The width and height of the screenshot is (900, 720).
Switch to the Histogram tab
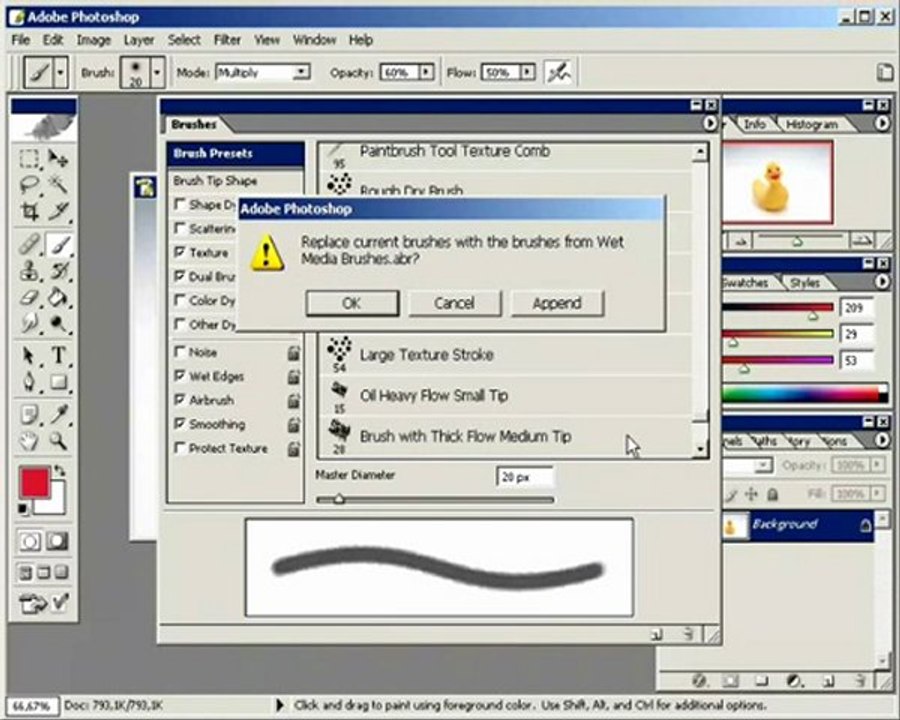(811, 124)
